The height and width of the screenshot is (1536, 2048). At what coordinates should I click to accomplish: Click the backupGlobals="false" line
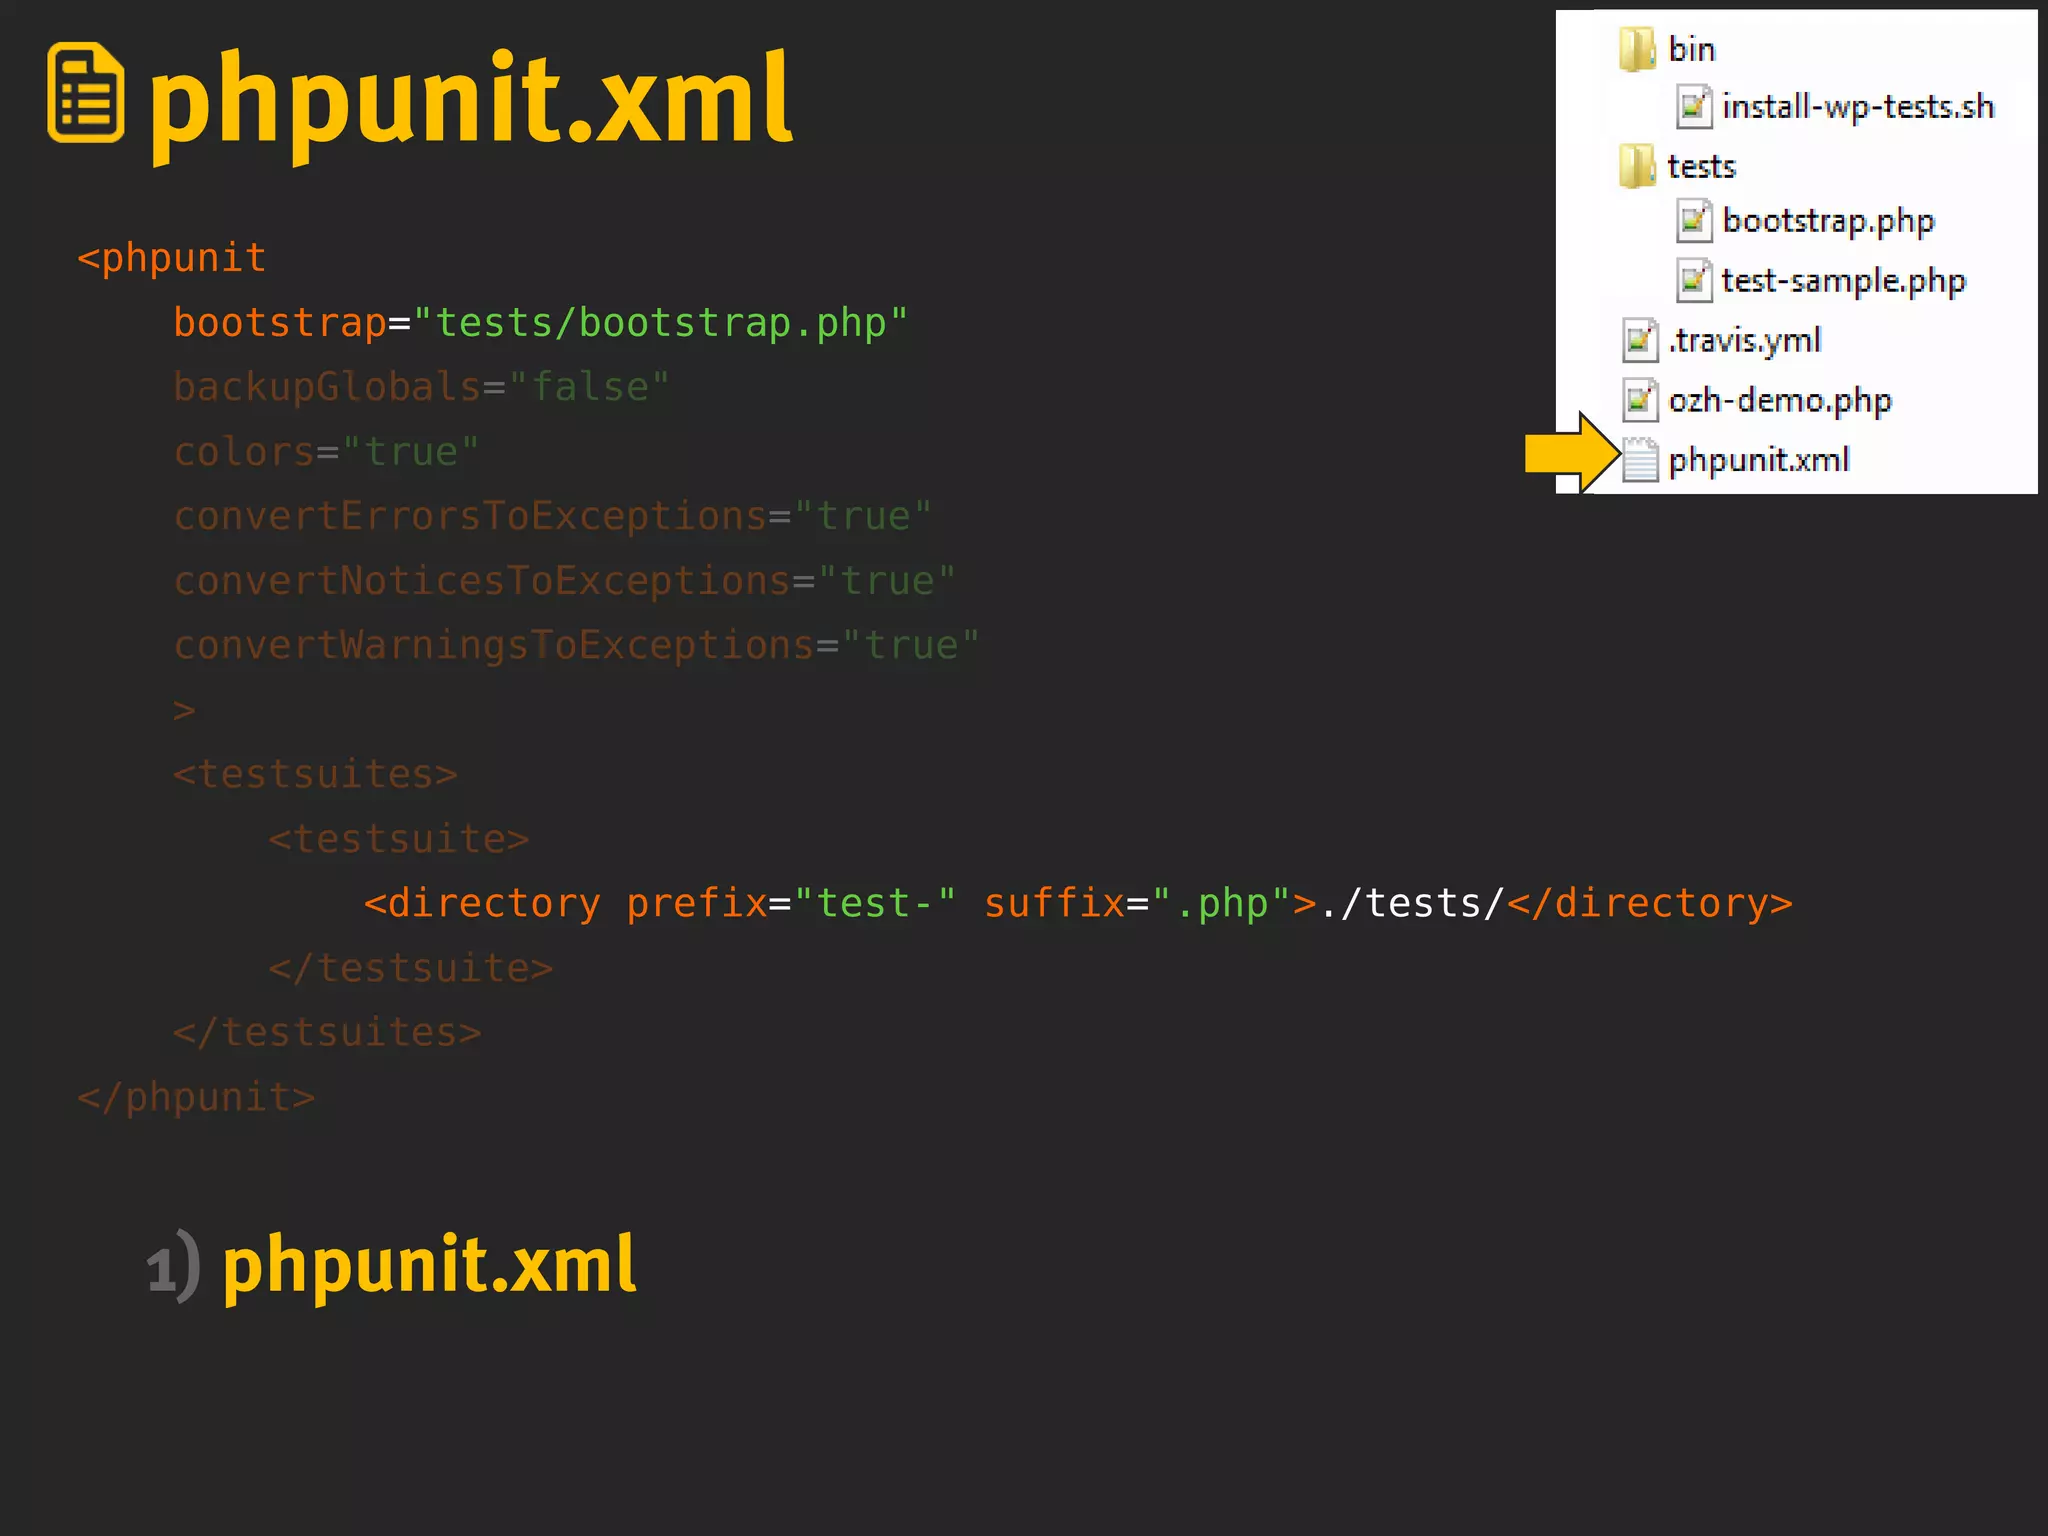click(x=421, y=387)
